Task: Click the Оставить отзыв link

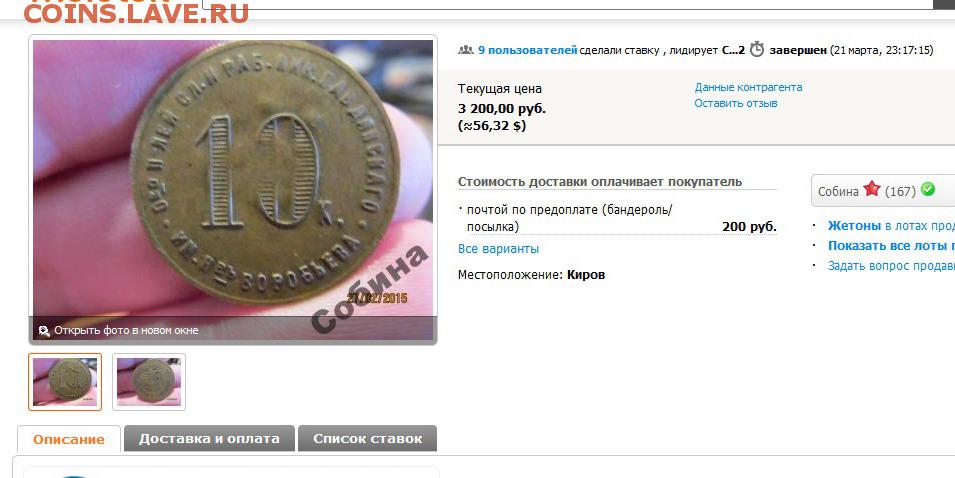Action: pyautogui.click(x=736, y=104)
